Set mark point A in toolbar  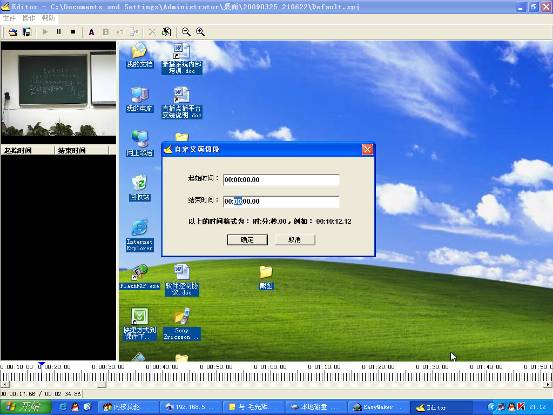[91, 32]
